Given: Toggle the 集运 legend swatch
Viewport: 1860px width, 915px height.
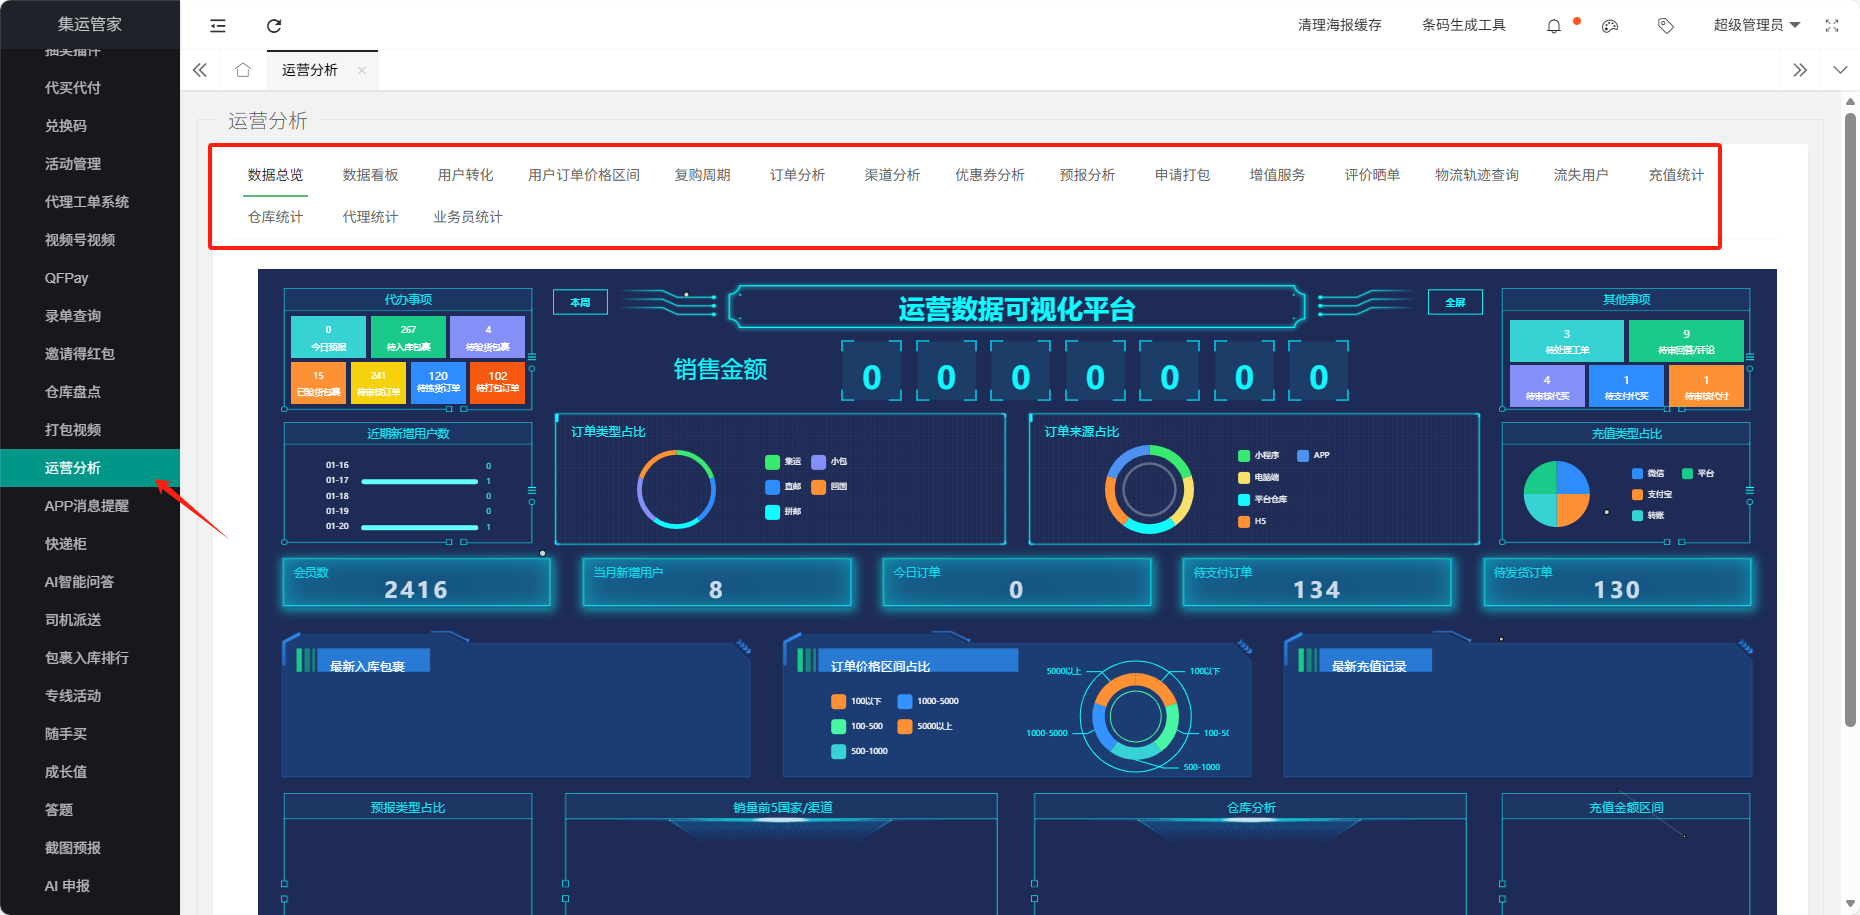Looking at the screenshot, I should tap(772, 462).
